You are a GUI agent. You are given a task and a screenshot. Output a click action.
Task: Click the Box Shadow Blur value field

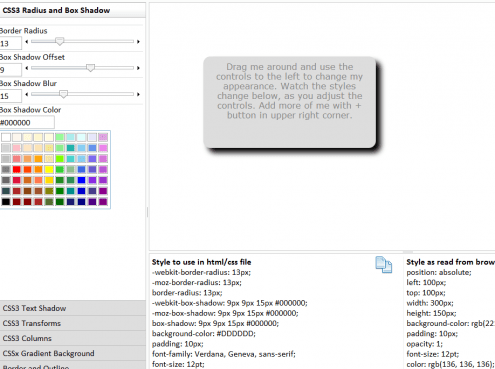click(x=10, y=96)
